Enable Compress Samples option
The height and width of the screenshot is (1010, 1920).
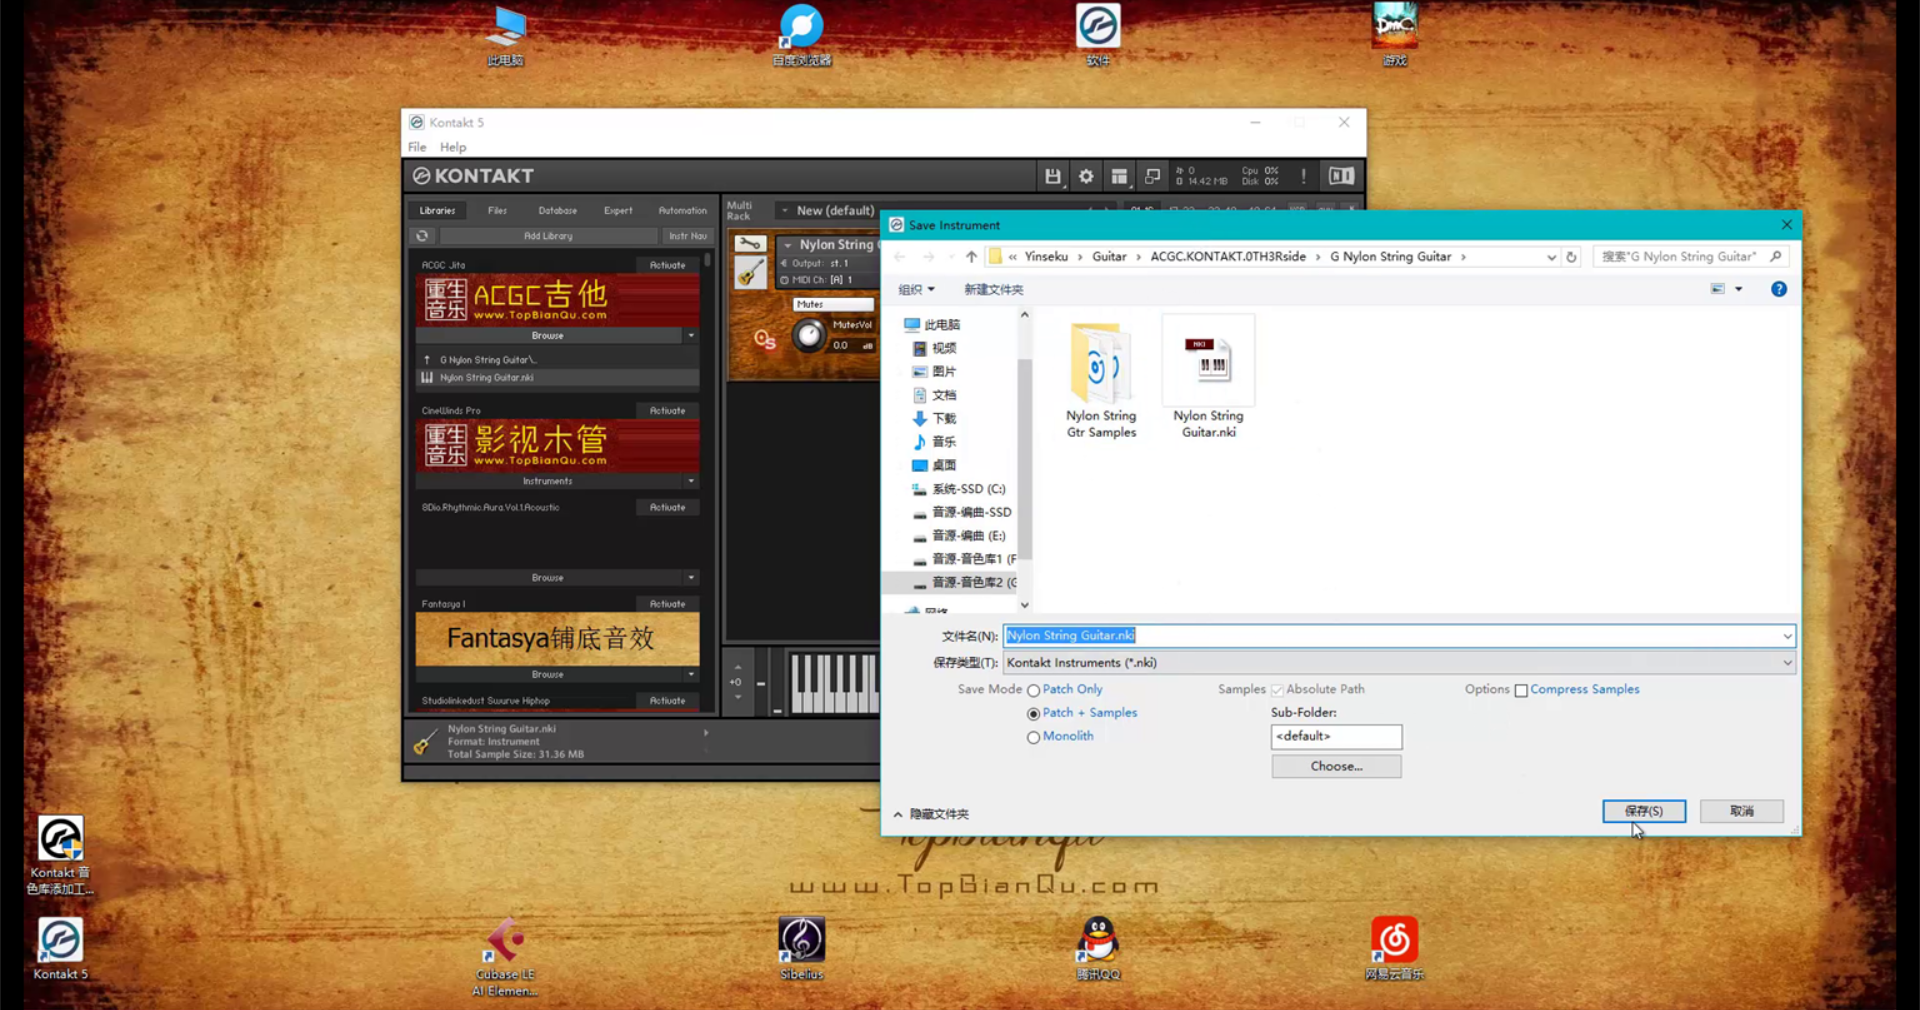[1521, 690]
